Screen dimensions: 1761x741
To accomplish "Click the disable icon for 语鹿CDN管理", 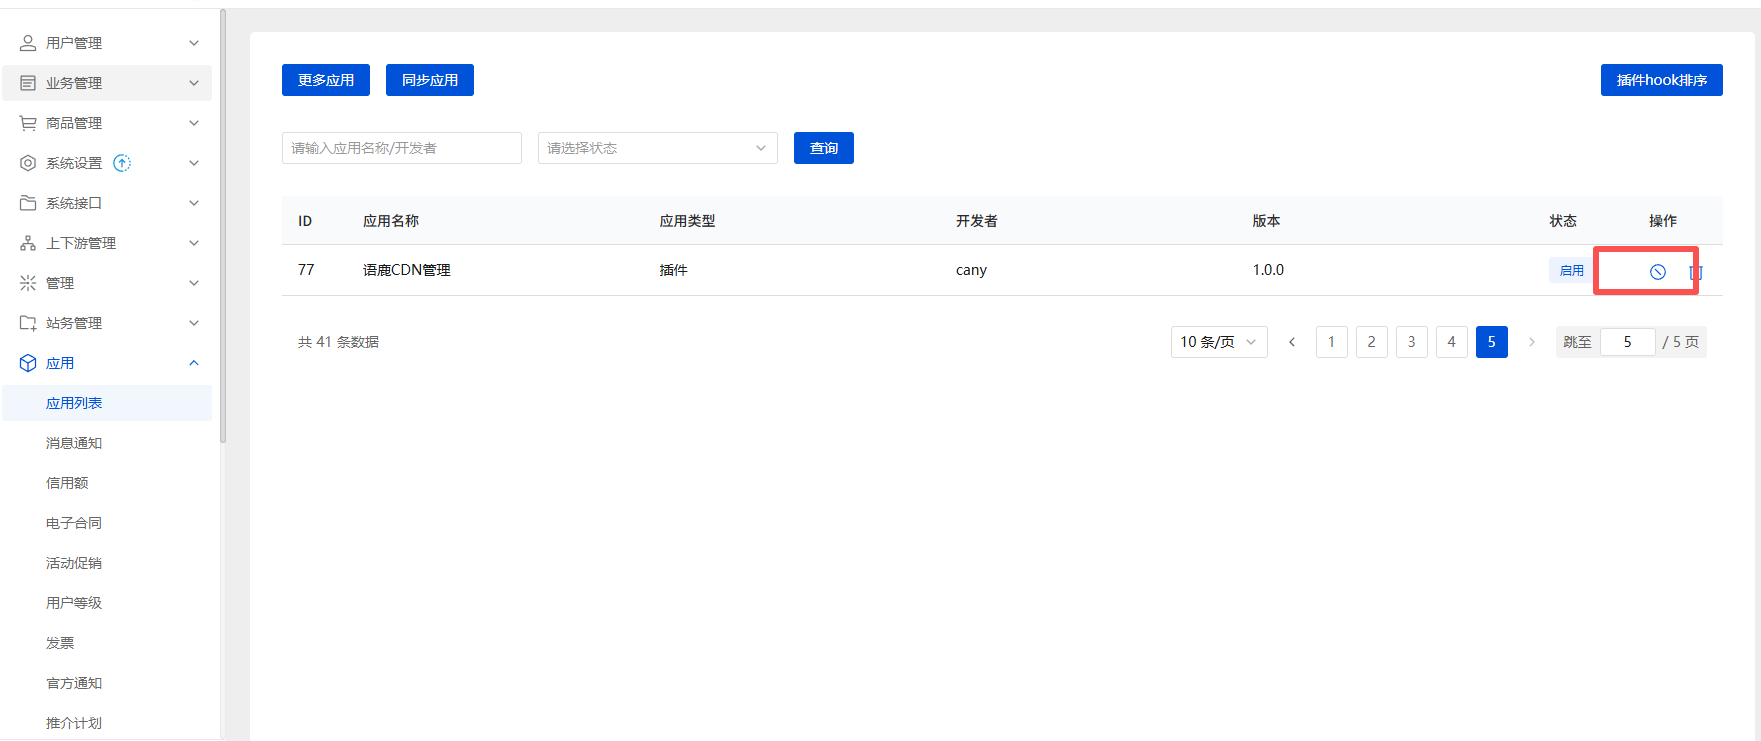I will 1657,271.
